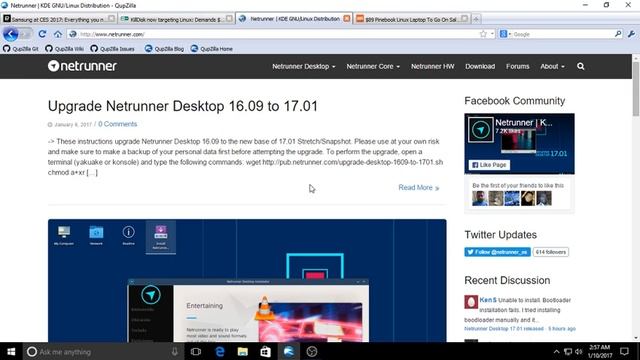Open the Windows Start menu
The height and width of the screenshot is (360, 640).
[x=11, y=351]
